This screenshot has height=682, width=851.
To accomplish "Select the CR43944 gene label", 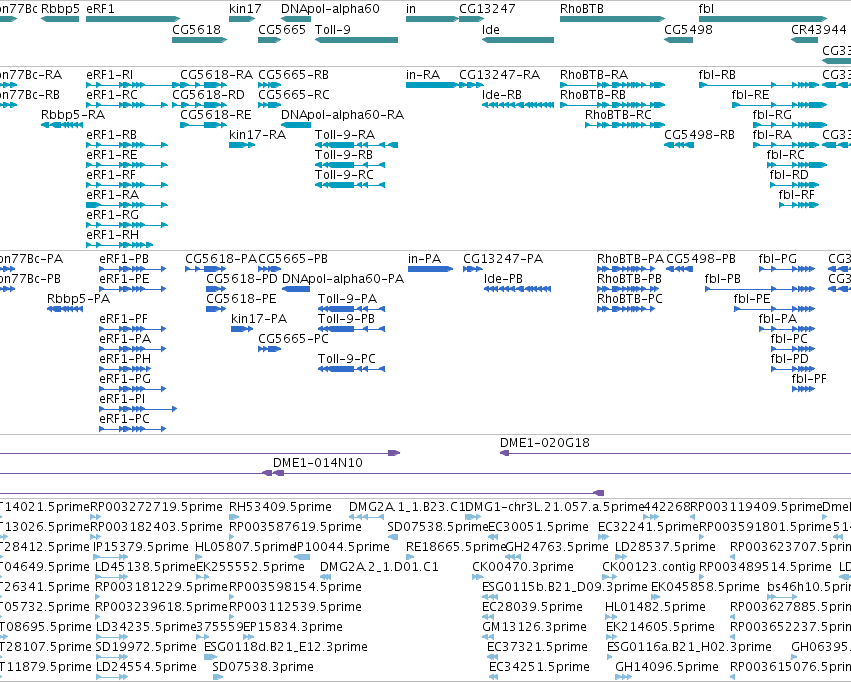I will [818, 29].
